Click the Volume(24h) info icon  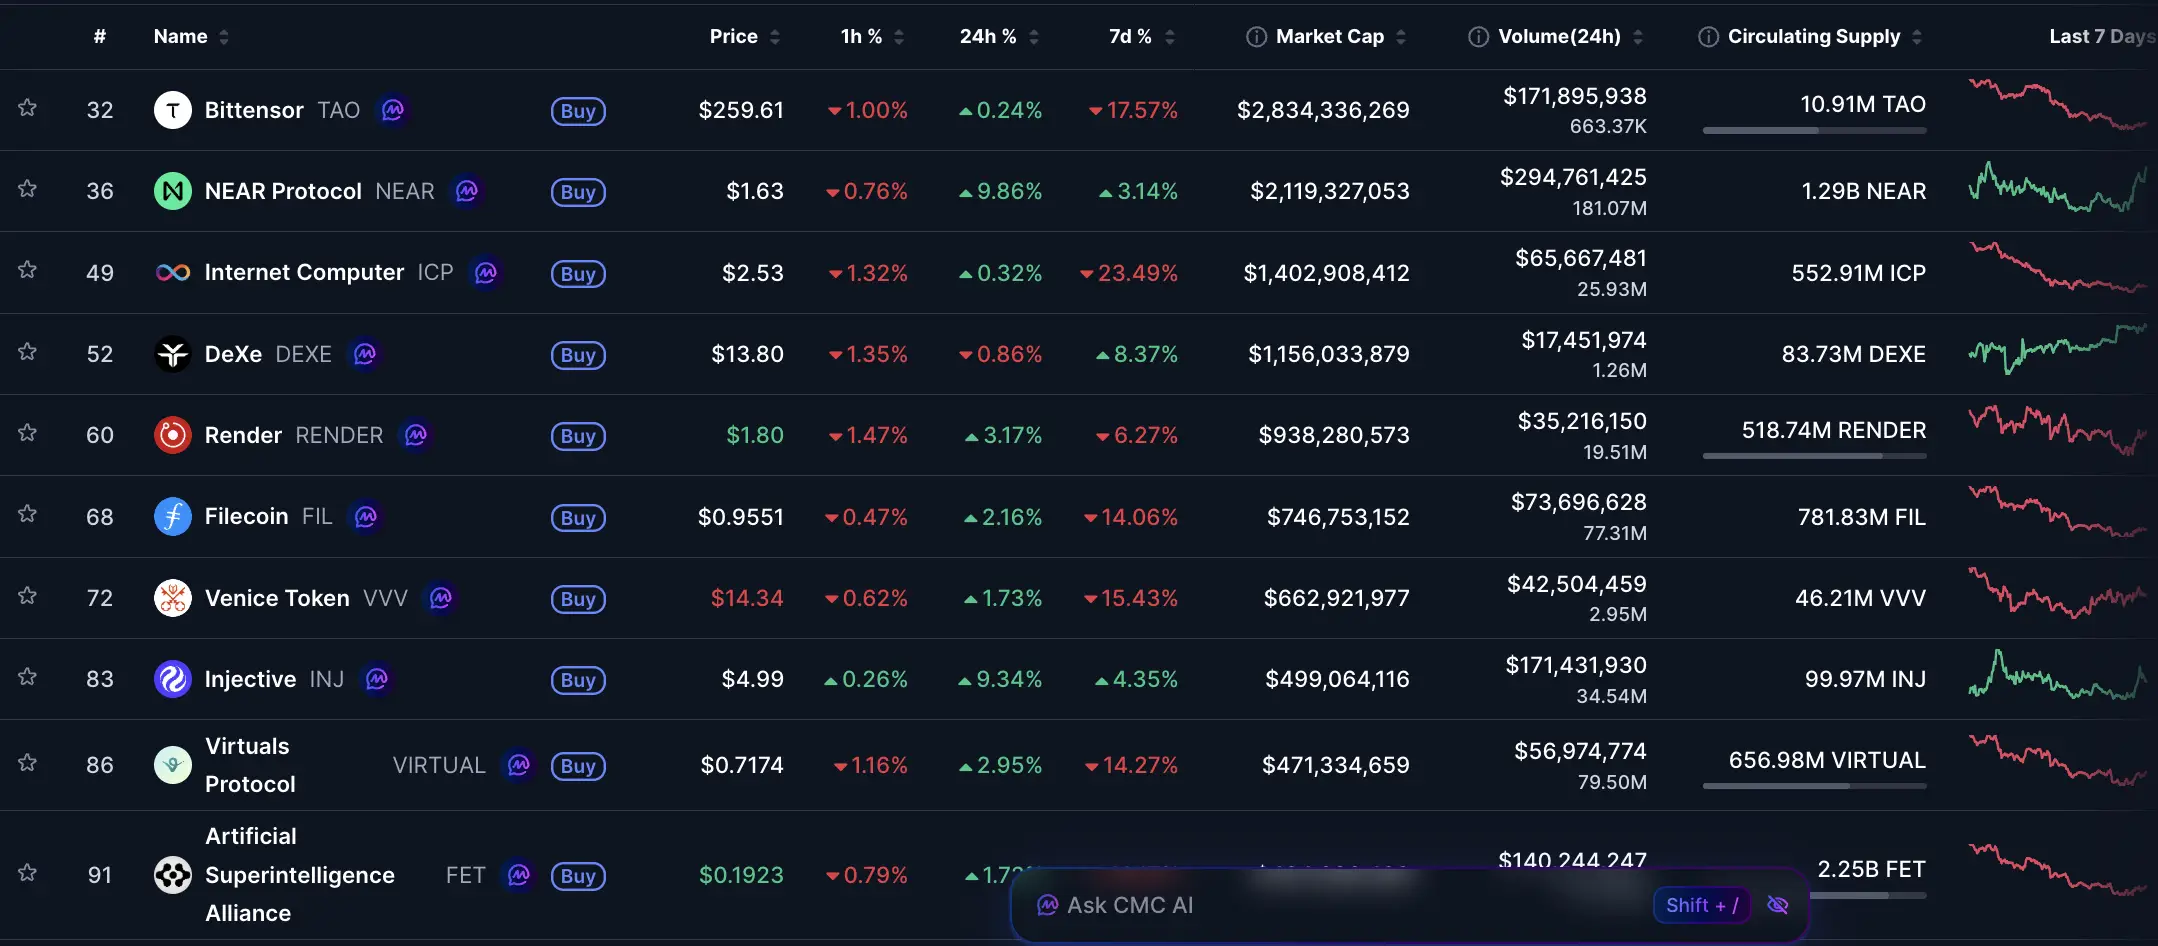[1478, 37]
